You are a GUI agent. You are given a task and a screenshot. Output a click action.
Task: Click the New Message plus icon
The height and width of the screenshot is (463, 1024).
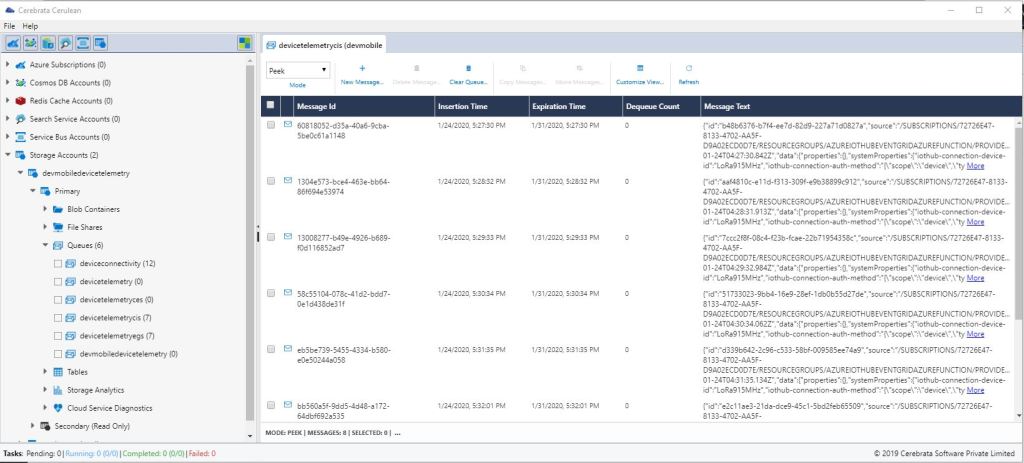pos(362,68)
